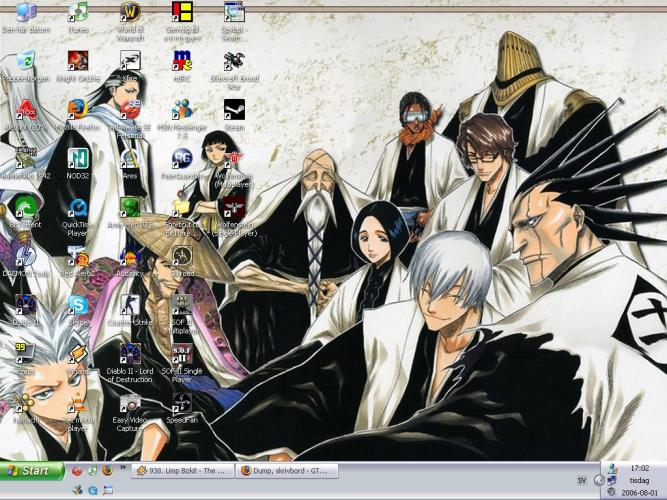Click the taskbar clock showing 17:02
The width and height of the screenshot is (667, 500).
coord(639,468)
